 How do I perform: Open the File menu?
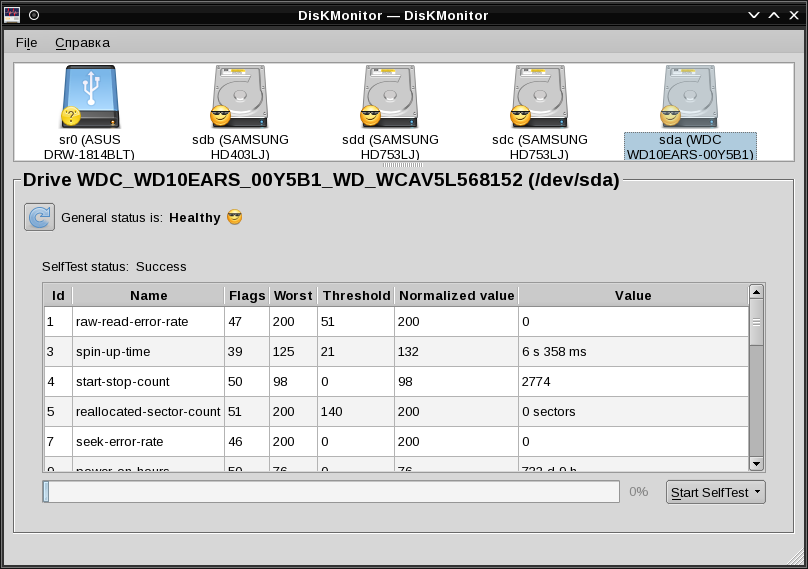(x=26, y=43)
